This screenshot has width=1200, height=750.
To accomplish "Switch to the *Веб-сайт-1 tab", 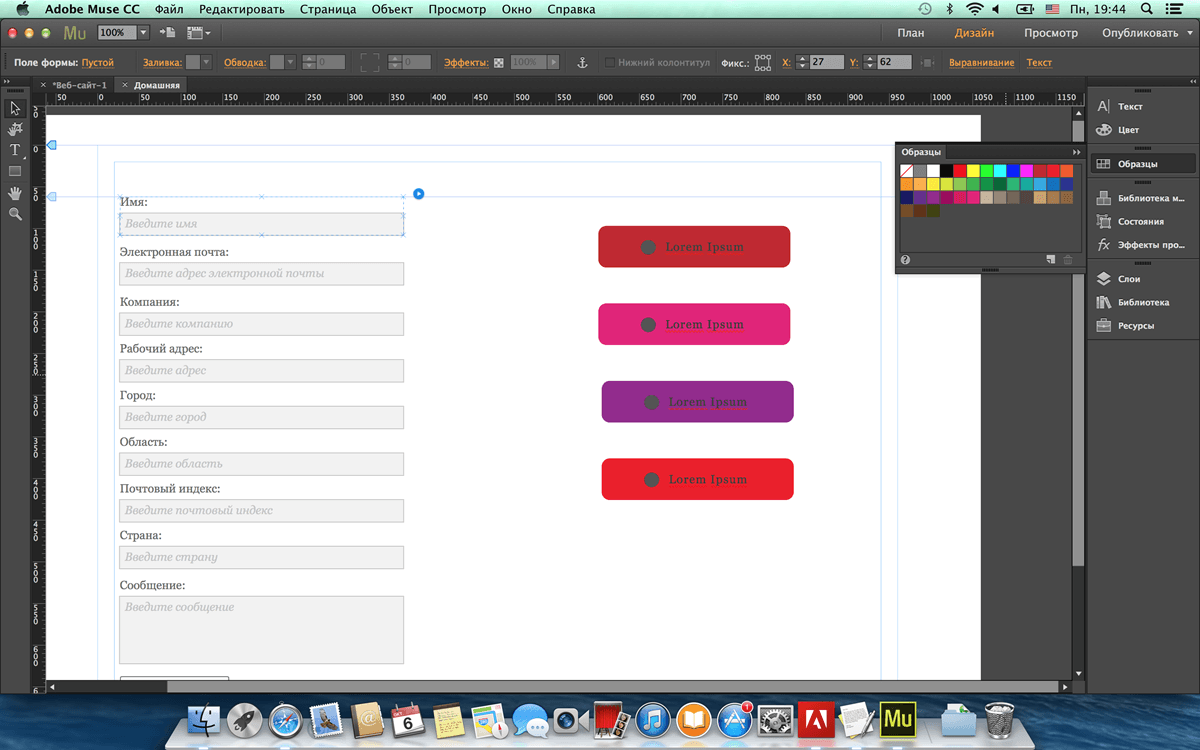I will point(79,85).
